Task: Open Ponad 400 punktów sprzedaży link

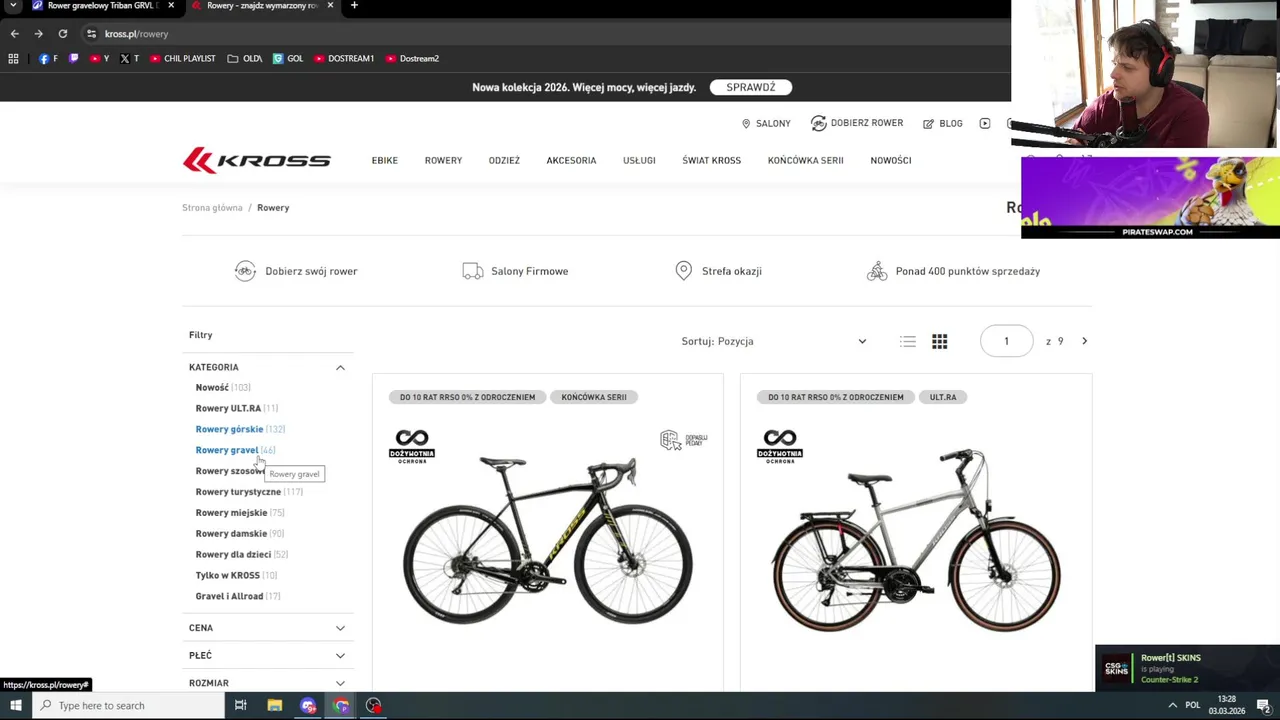Action: click(954, 271)
